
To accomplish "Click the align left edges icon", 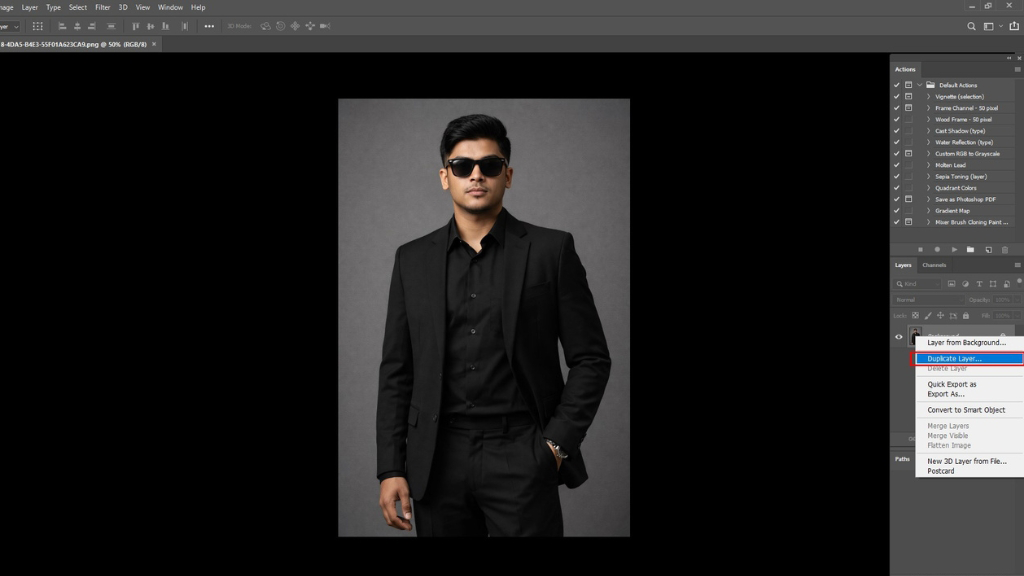I will pyautogui.click(x=62, y=26).
